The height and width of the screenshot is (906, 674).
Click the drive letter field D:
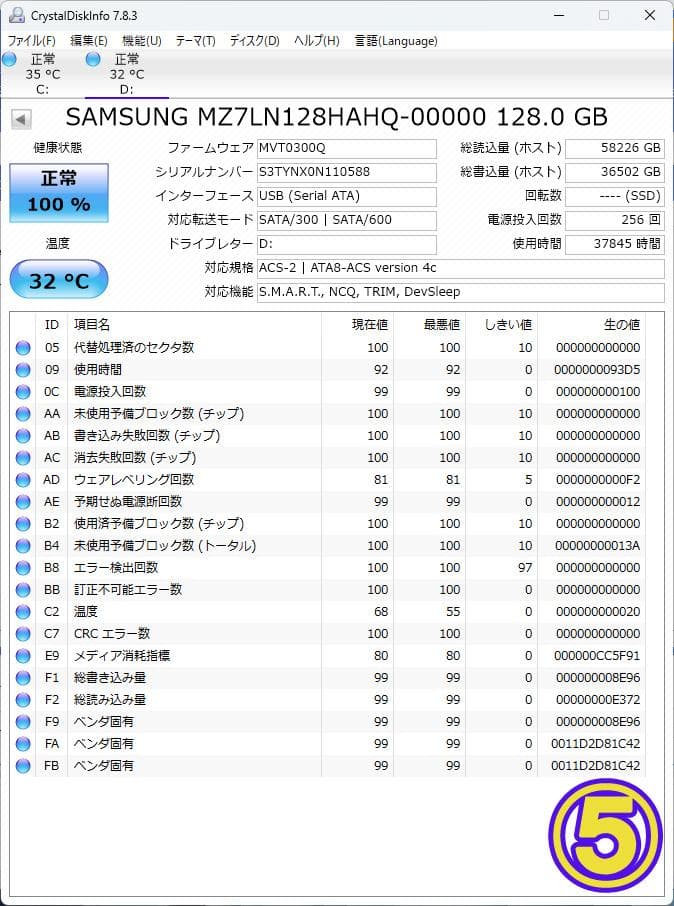click(347, 244)
